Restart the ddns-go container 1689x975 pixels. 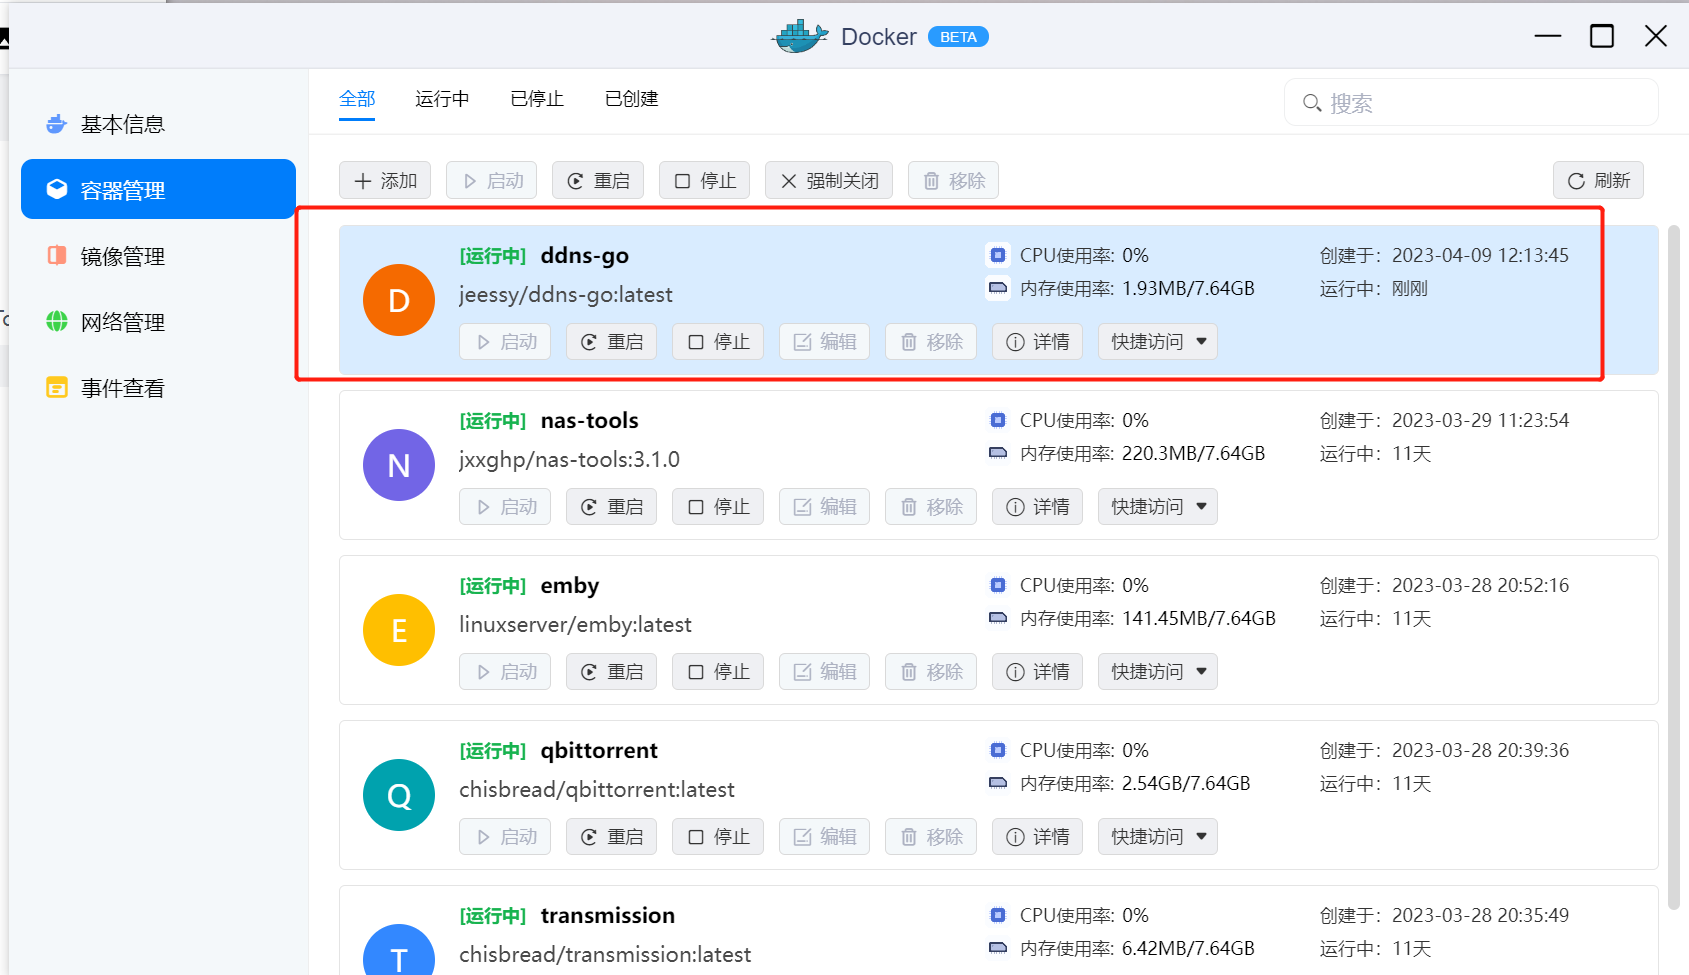(x=612, y=342)
